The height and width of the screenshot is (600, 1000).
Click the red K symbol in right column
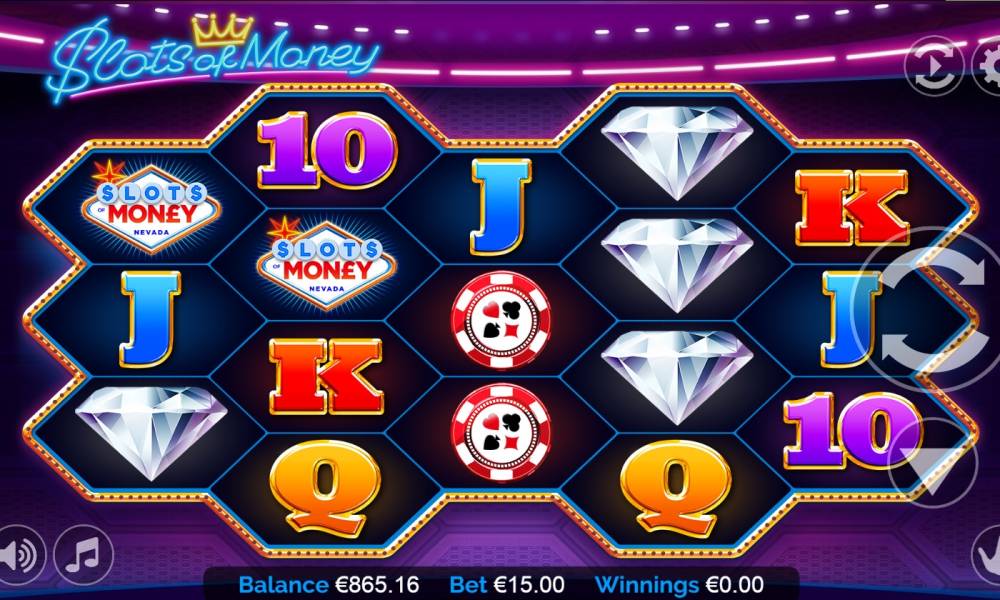tap(852, 208)
